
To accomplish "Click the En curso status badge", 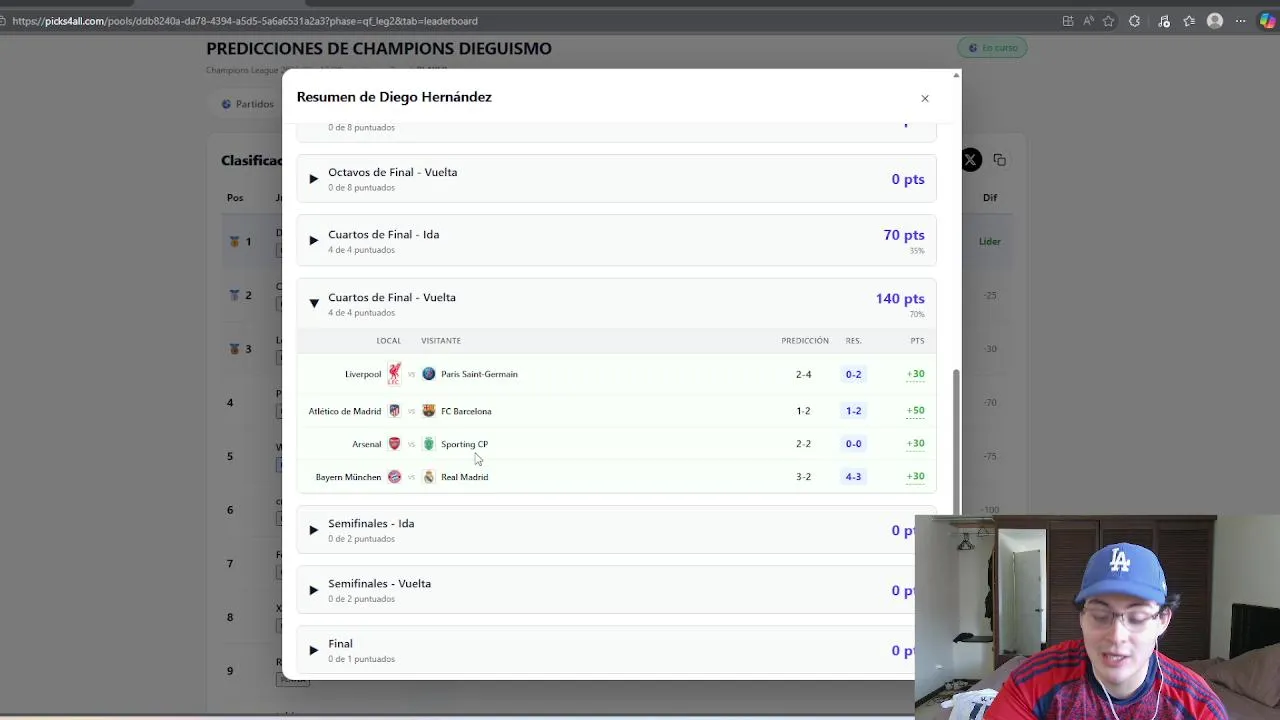I will [x=993, y=48].
